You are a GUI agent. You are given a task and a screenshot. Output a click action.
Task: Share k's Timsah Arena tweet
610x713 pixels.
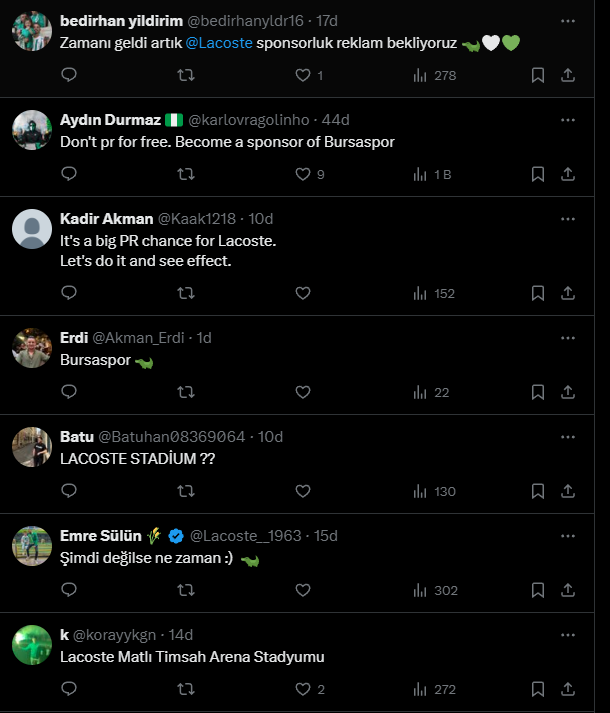[568, 689]
